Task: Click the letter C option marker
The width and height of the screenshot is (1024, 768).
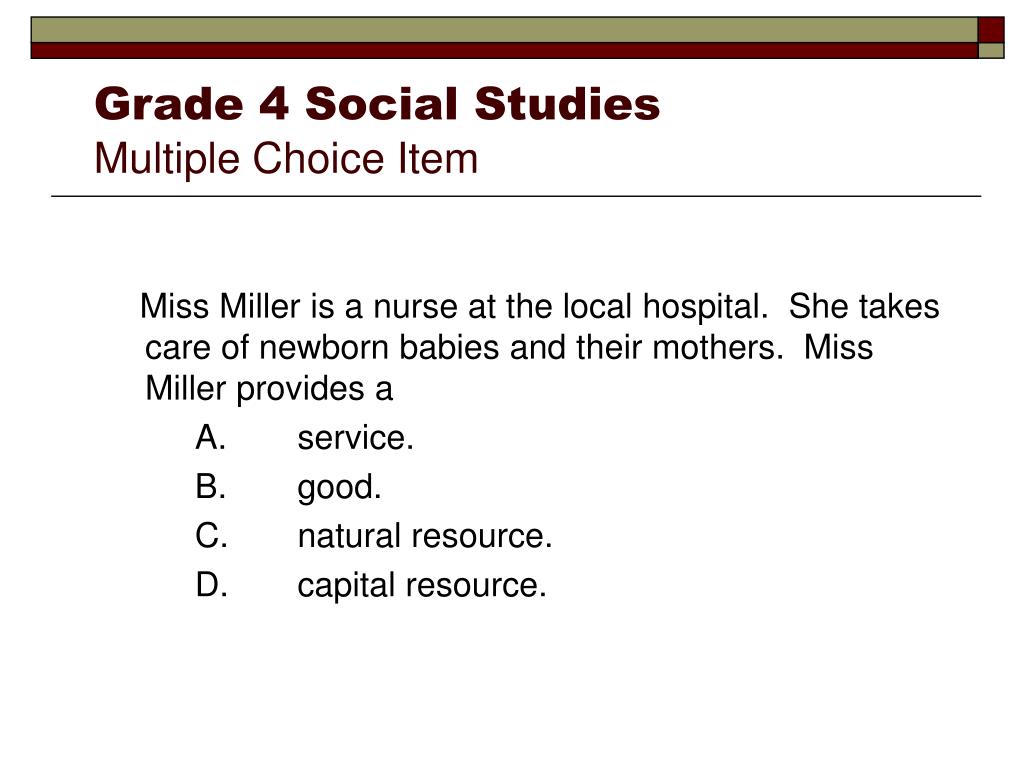Action: pyautogui.click(x=211, y=536)
